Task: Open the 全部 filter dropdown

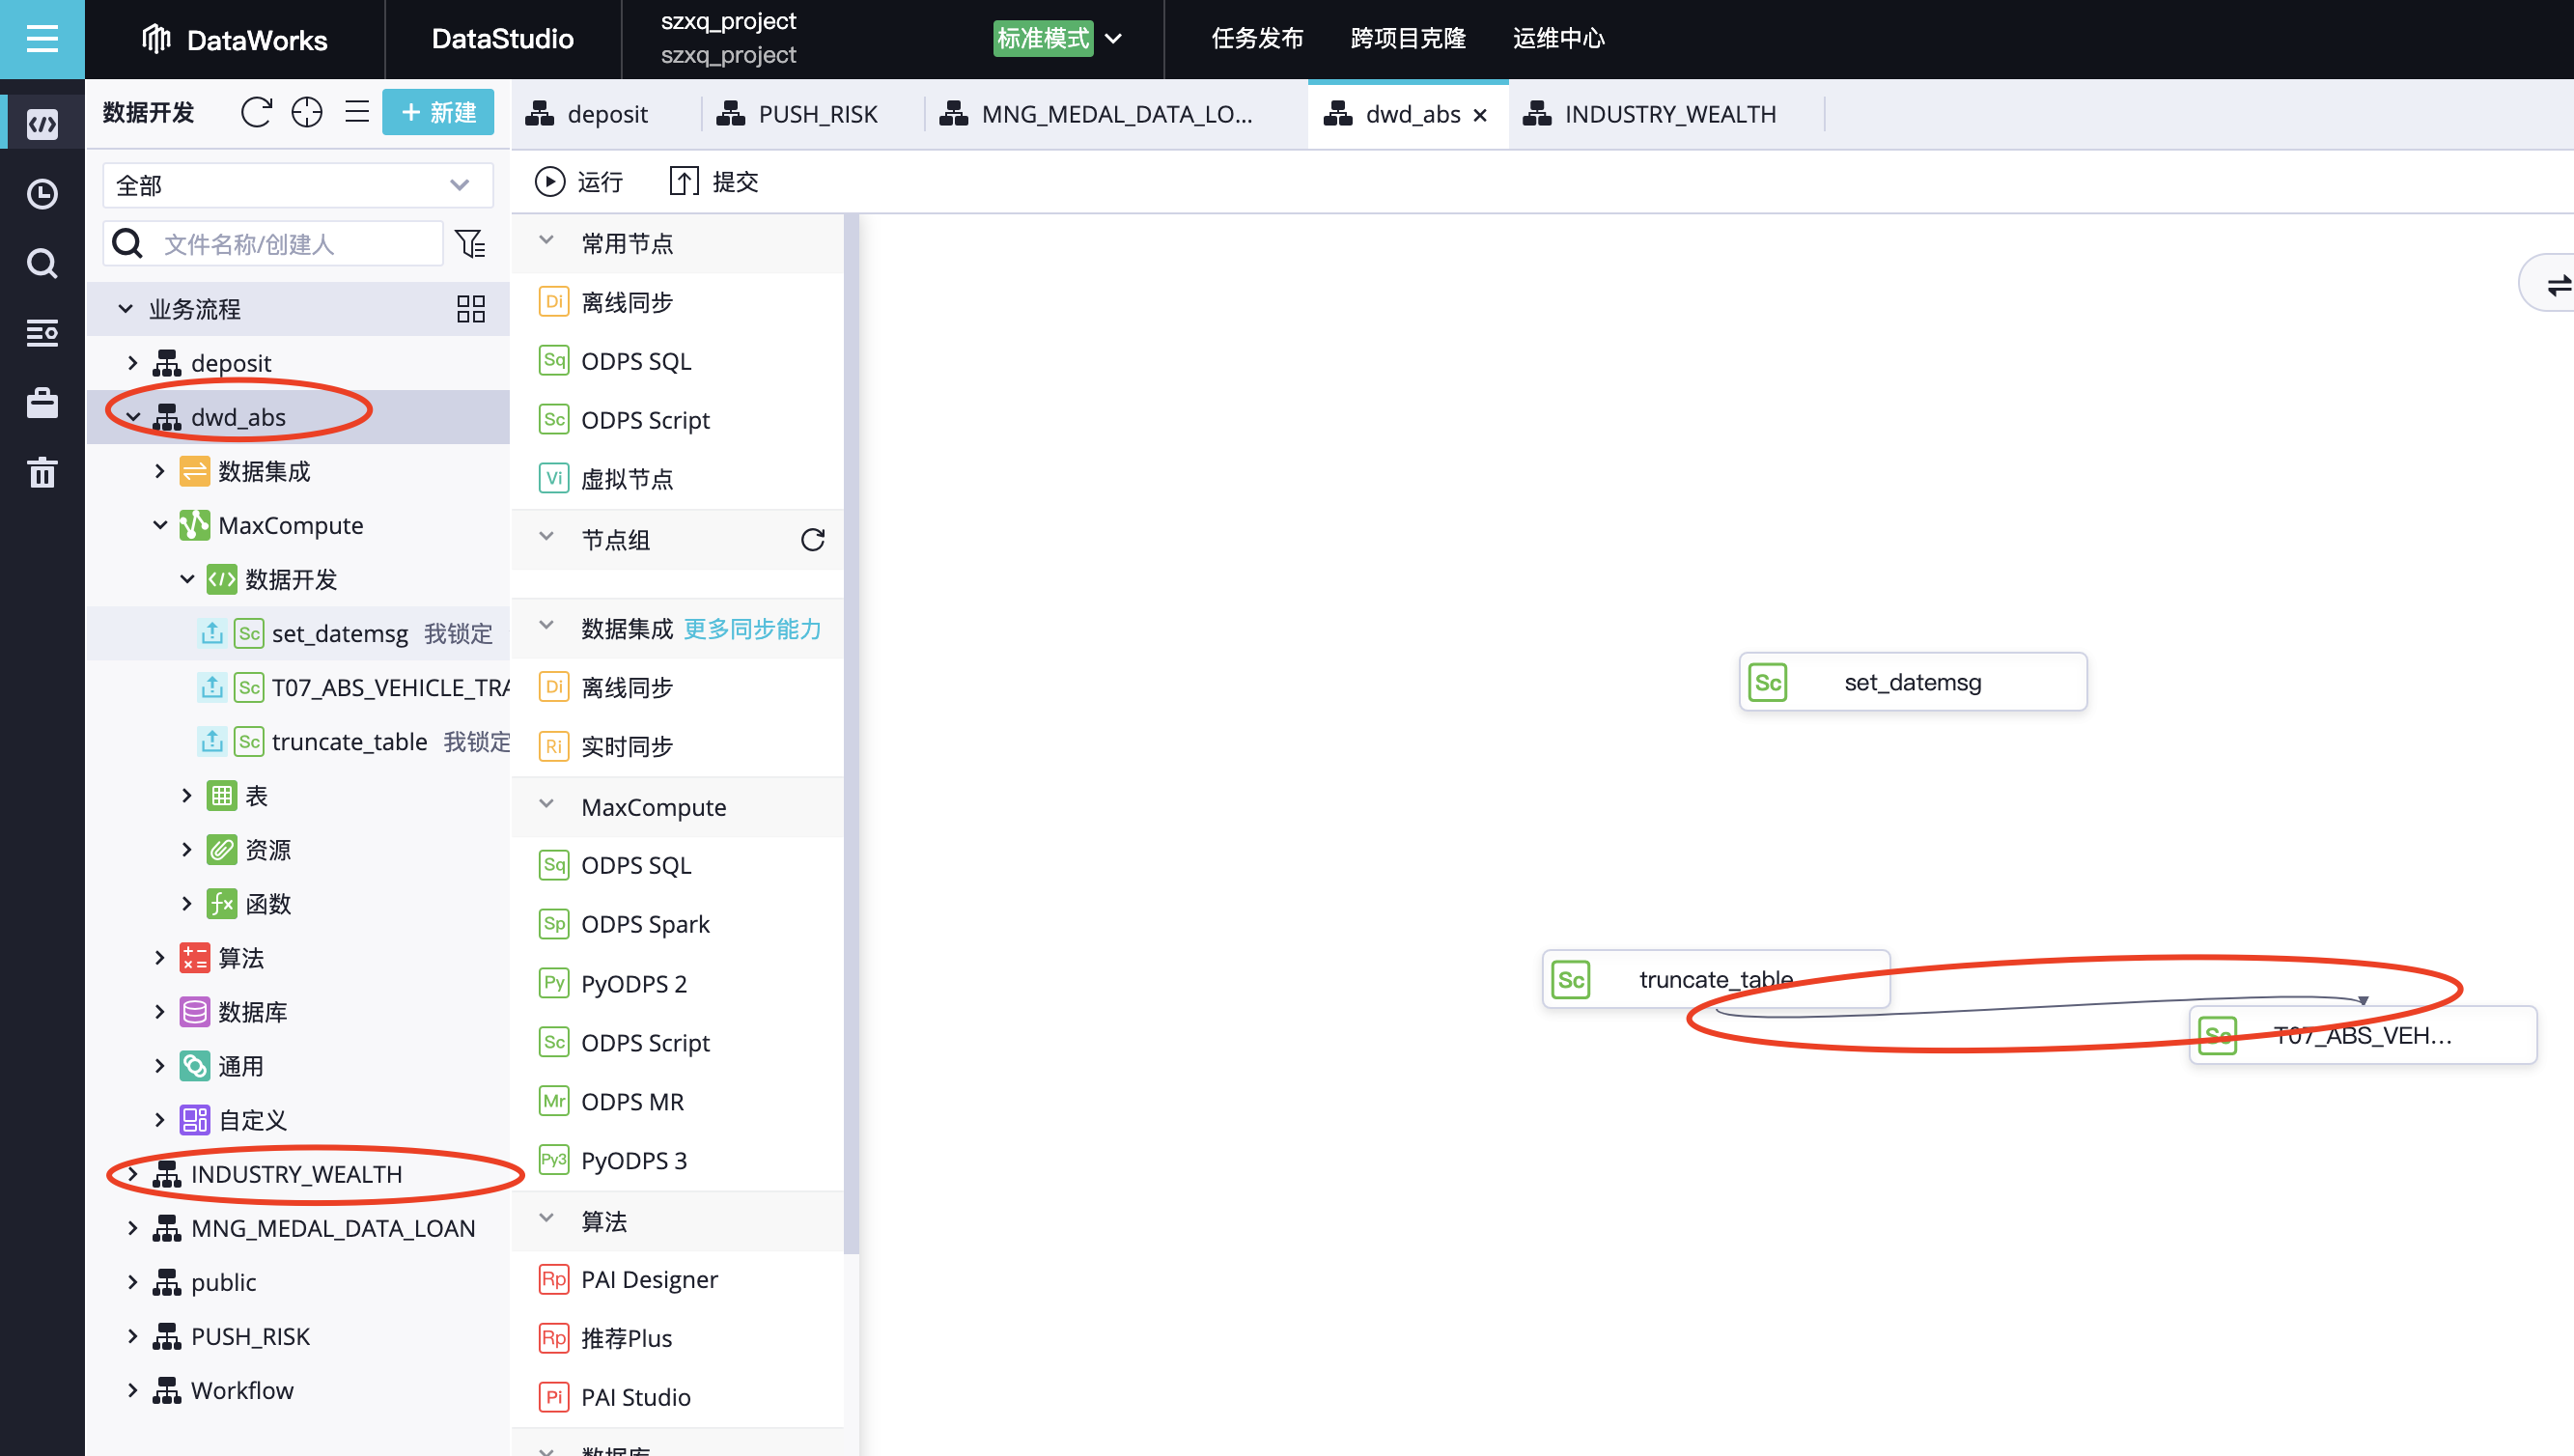Action: (x=298, y=186)
